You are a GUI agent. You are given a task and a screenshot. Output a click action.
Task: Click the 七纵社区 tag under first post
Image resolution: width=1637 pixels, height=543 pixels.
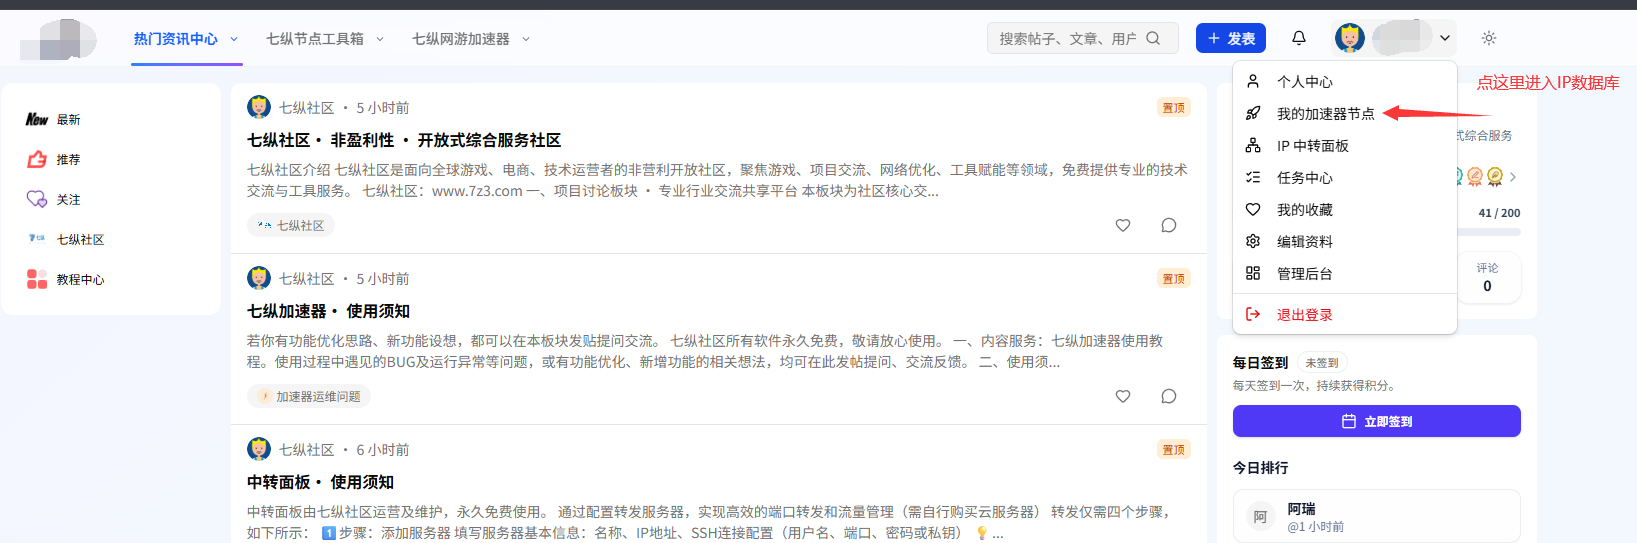point(290,225)
